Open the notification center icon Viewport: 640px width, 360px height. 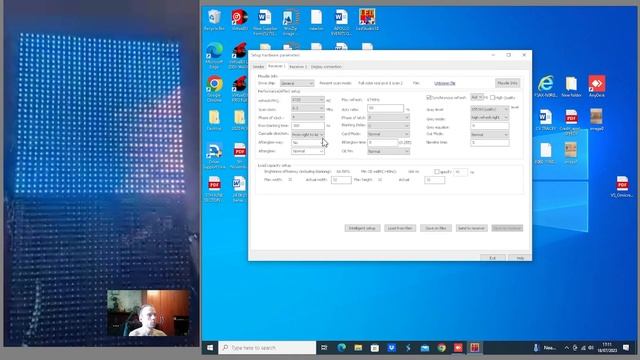pos(626,348)
